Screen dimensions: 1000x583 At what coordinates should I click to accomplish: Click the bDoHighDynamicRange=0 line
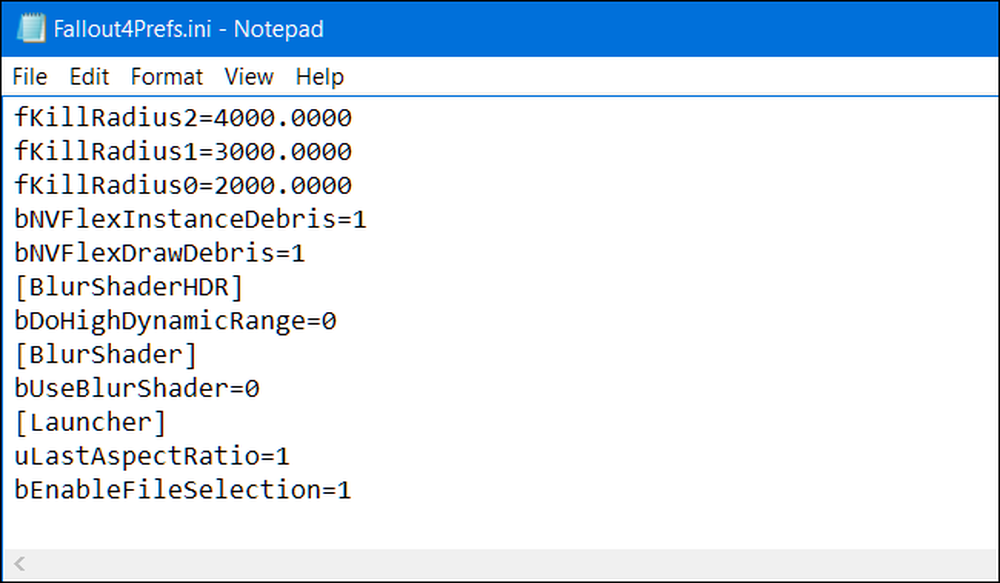click(x=175, y=320)
